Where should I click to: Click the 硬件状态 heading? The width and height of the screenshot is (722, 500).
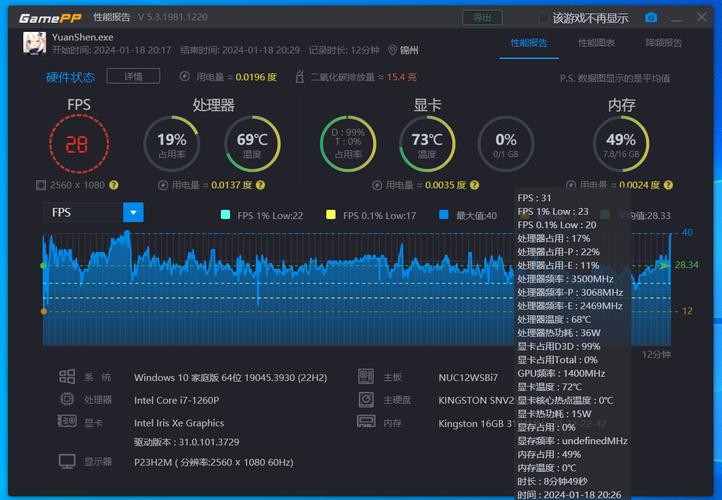click(70, 77)
